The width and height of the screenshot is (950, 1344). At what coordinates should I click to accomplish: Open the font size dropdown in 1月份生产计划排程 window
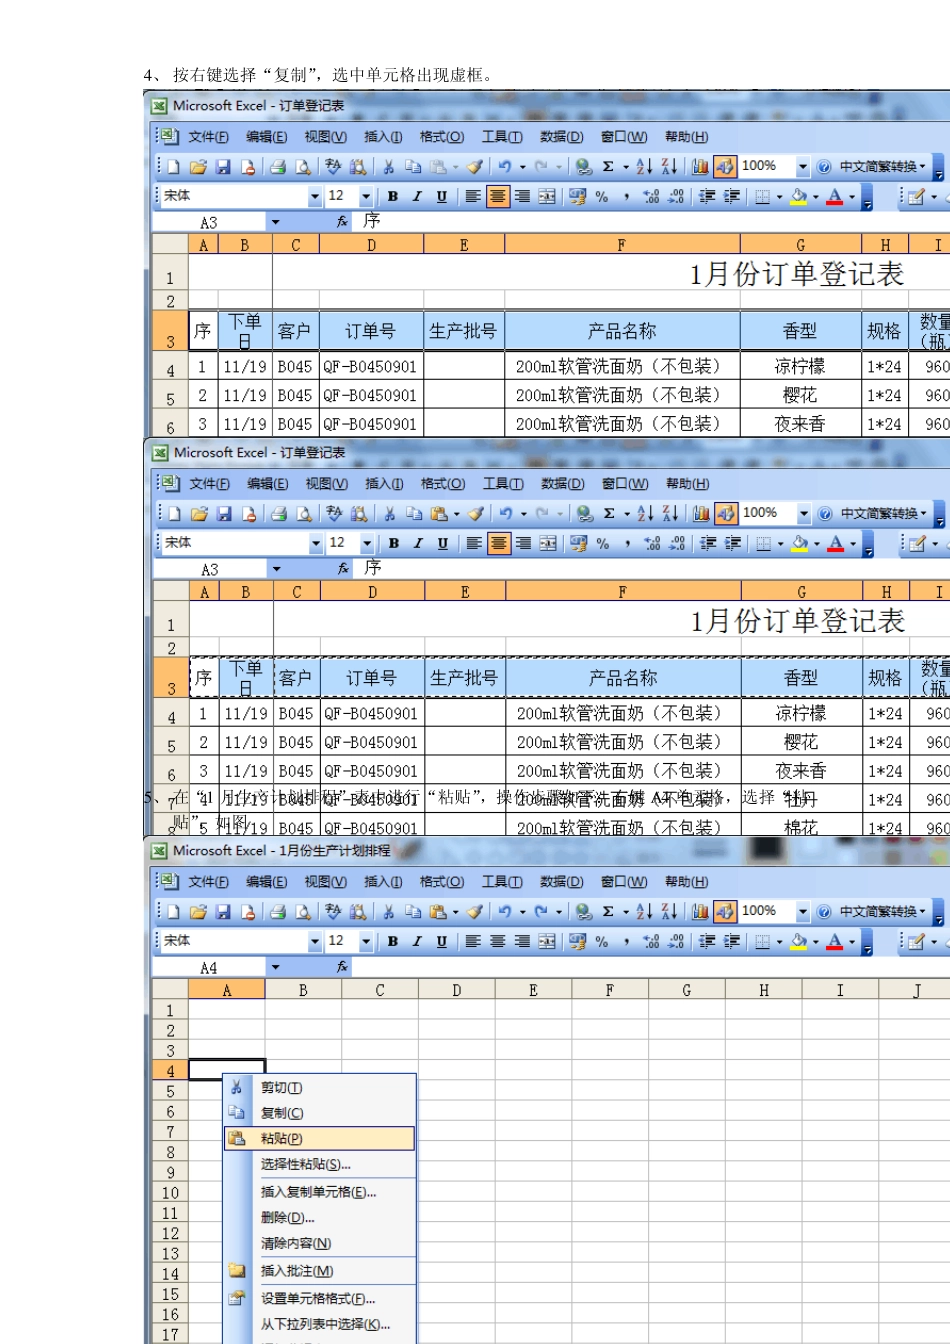coord(366,941)
